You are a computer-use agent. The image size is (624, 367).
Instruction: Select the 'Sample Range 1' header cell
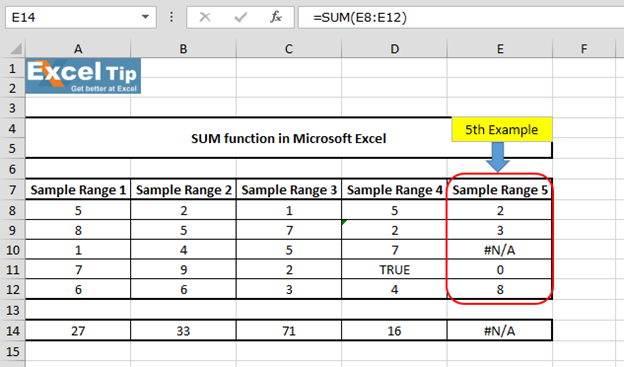(78, 190)
